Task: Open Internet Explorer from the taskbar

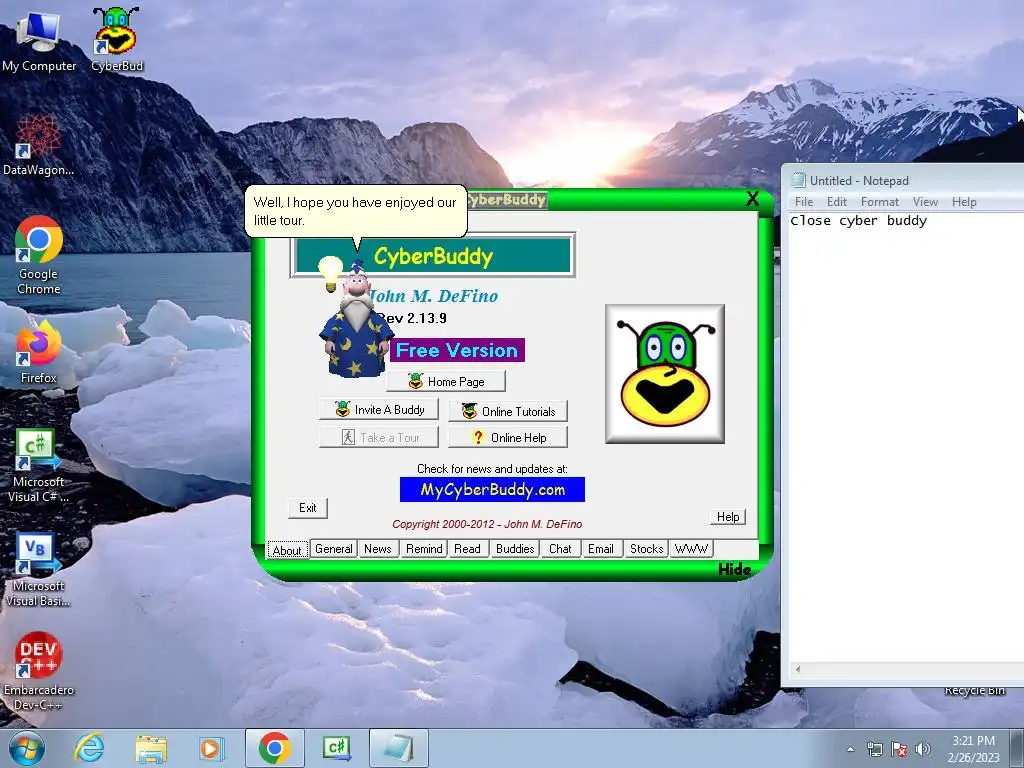Action: [x=89, y=748]
